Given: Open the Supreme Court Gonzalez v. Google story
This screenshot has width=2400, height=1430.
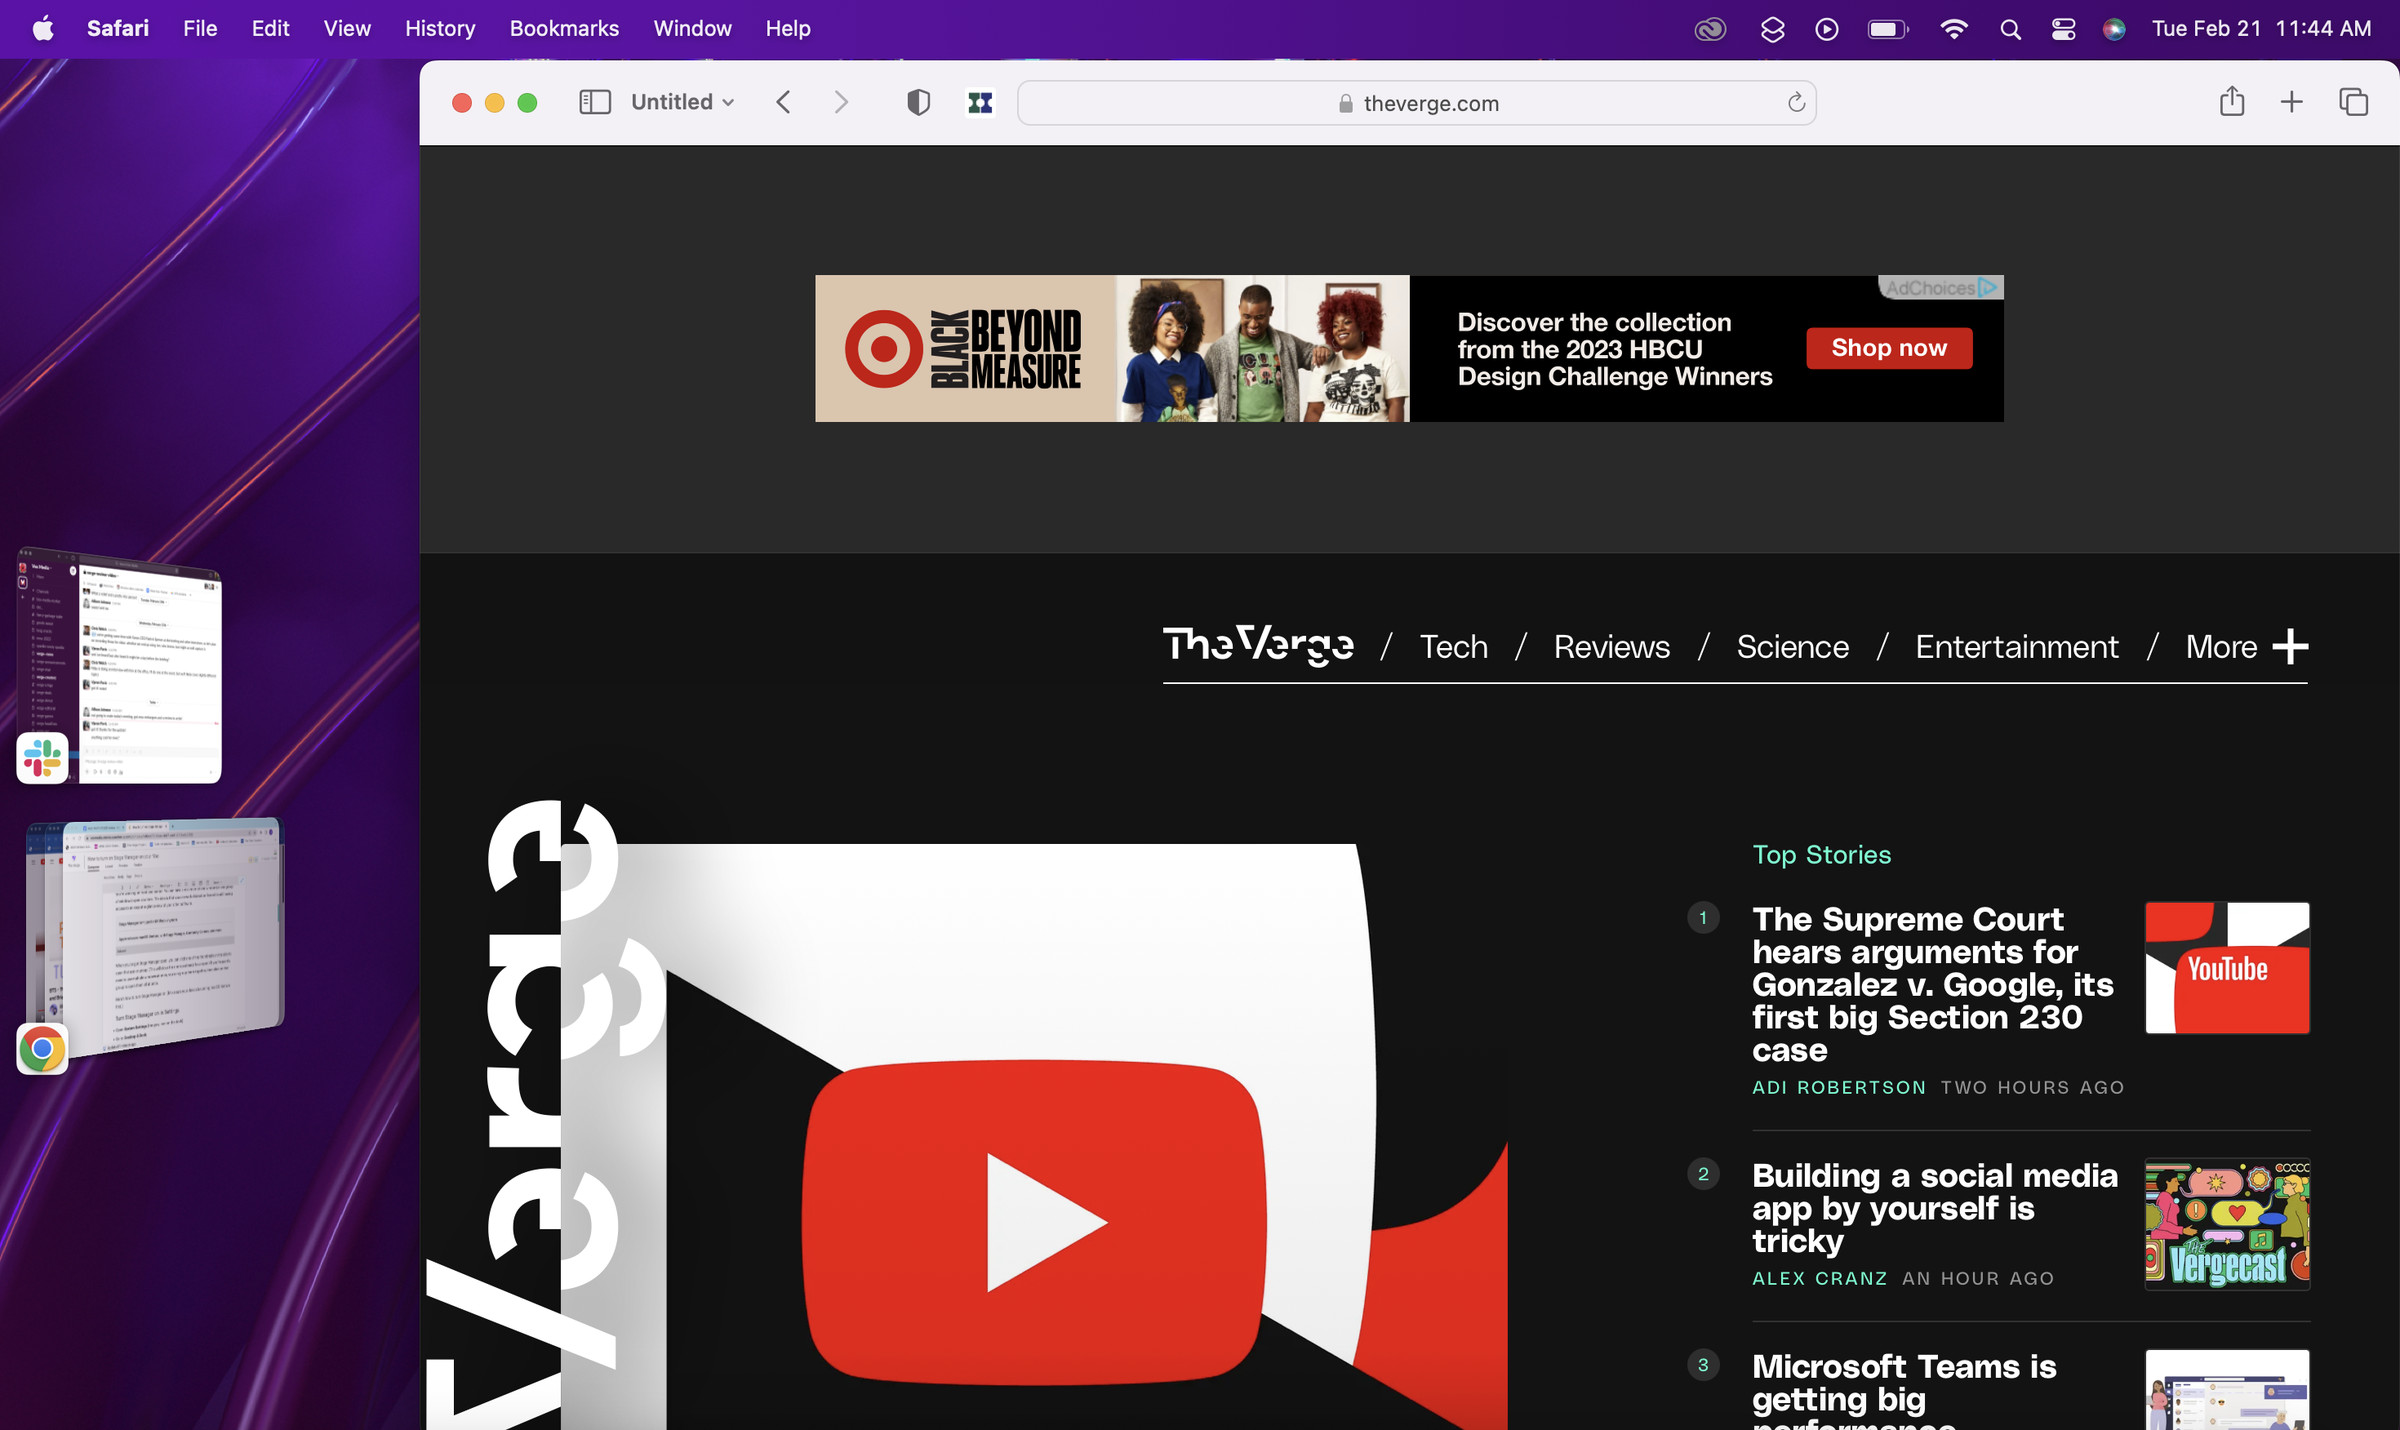Looking at the screenshot, I should tap(1933, 984).
